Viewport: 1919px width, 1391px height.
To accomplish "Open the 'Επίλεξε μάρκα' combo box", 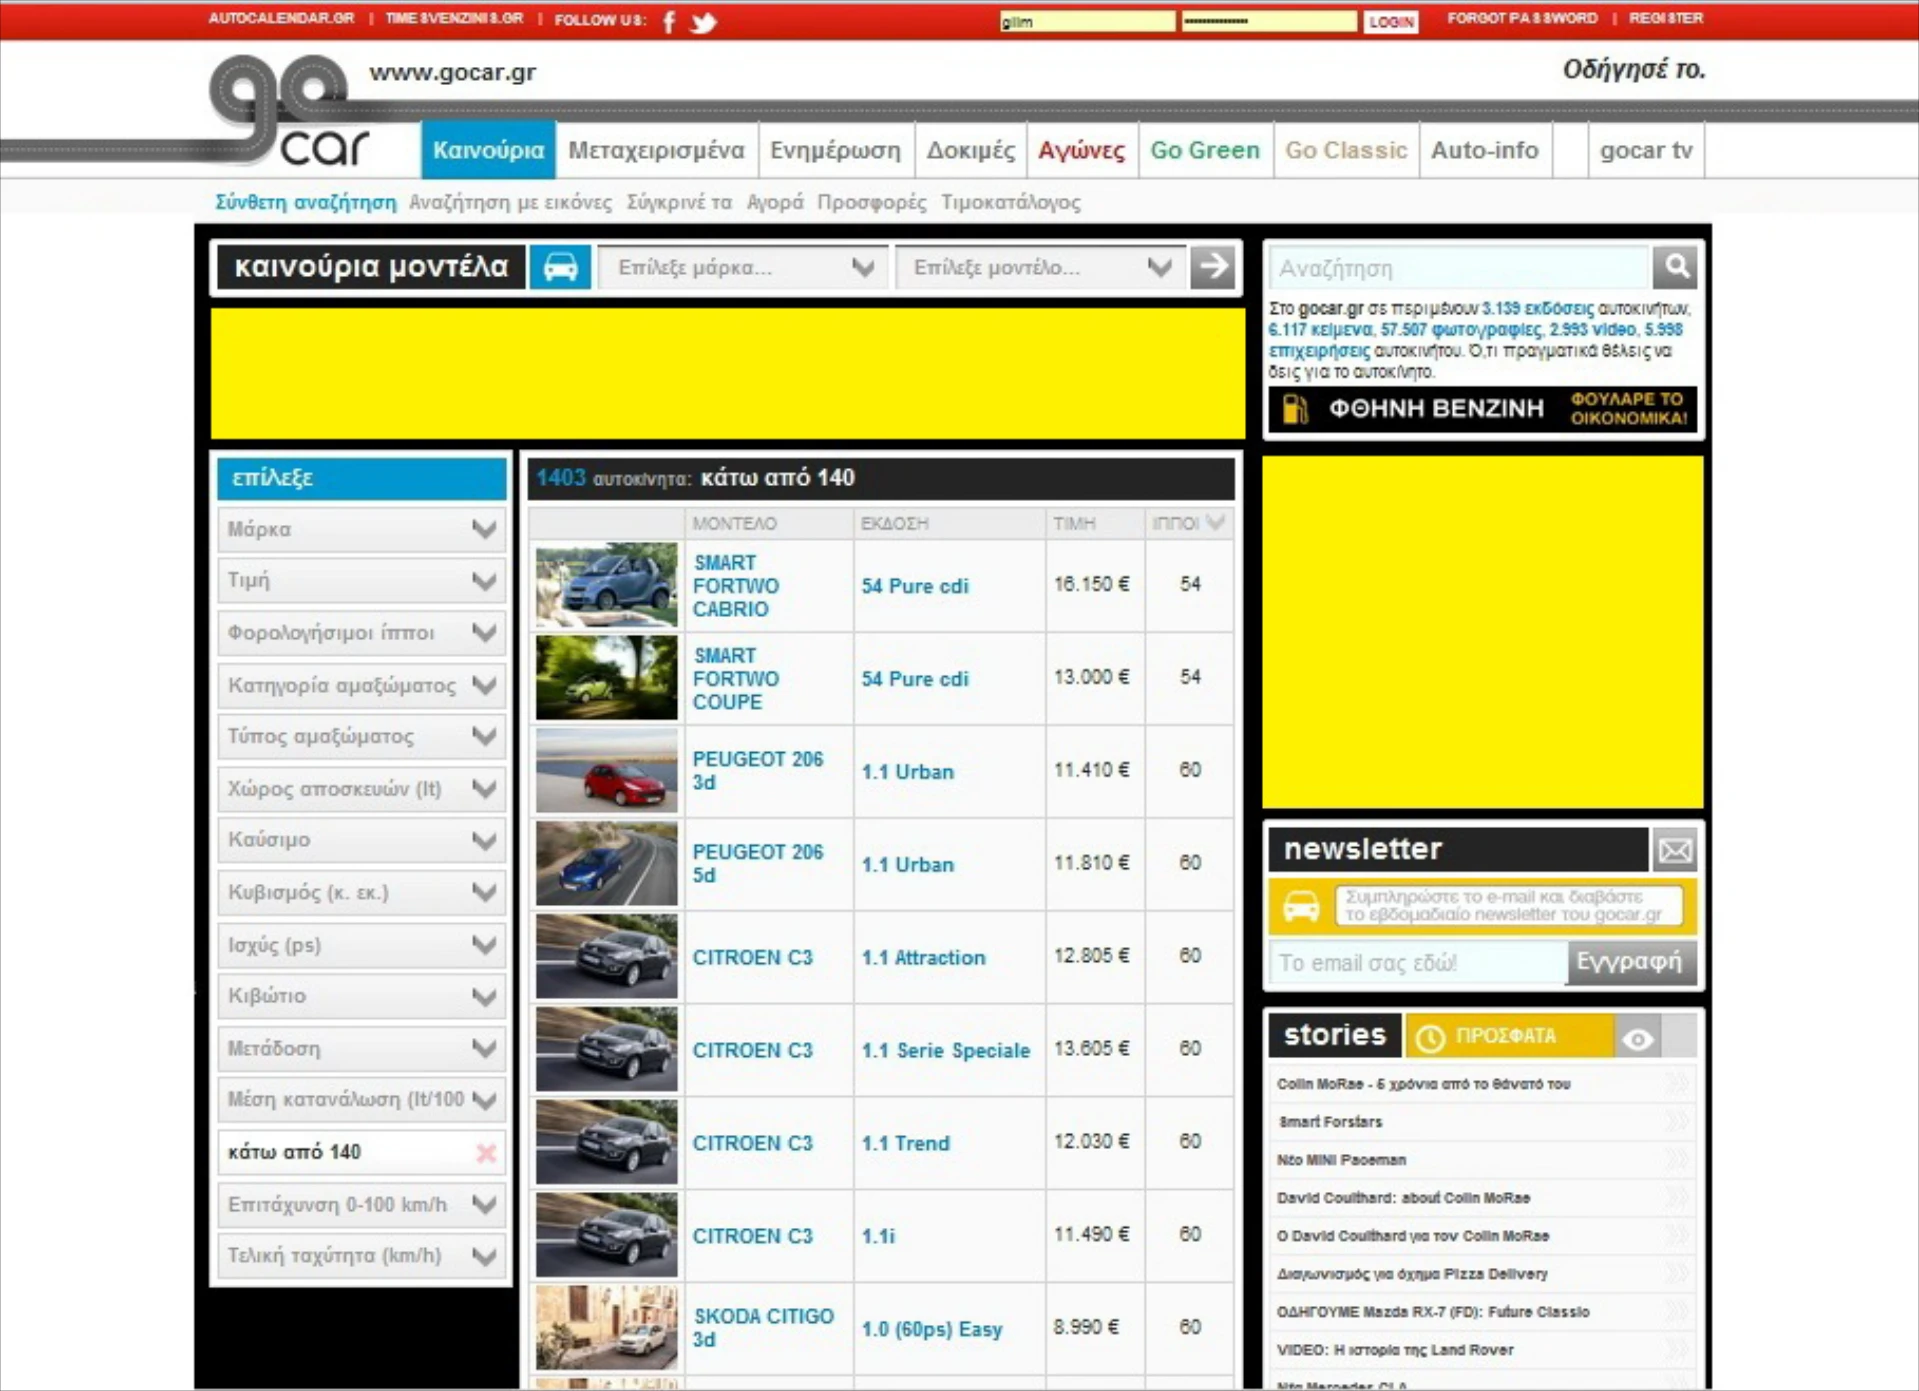I will [x=743, y=268].
